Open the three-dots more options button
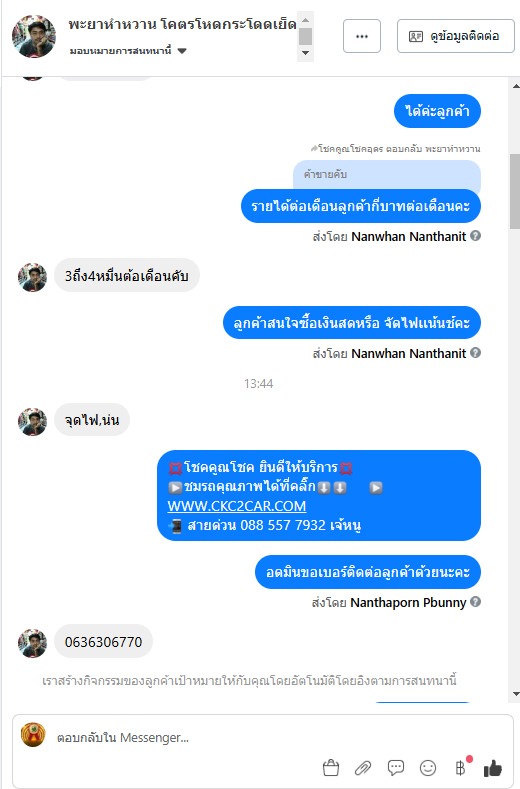 (362, 36)
